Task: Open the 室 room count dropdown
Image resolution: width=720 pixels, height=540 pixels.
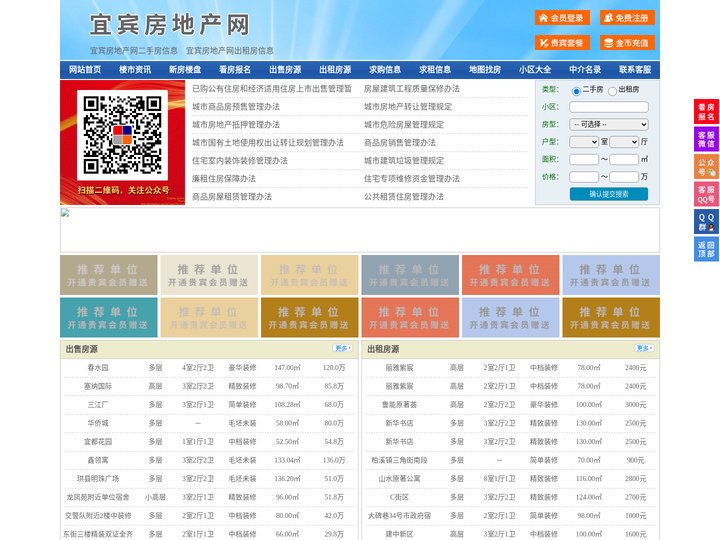Action: 584,142
